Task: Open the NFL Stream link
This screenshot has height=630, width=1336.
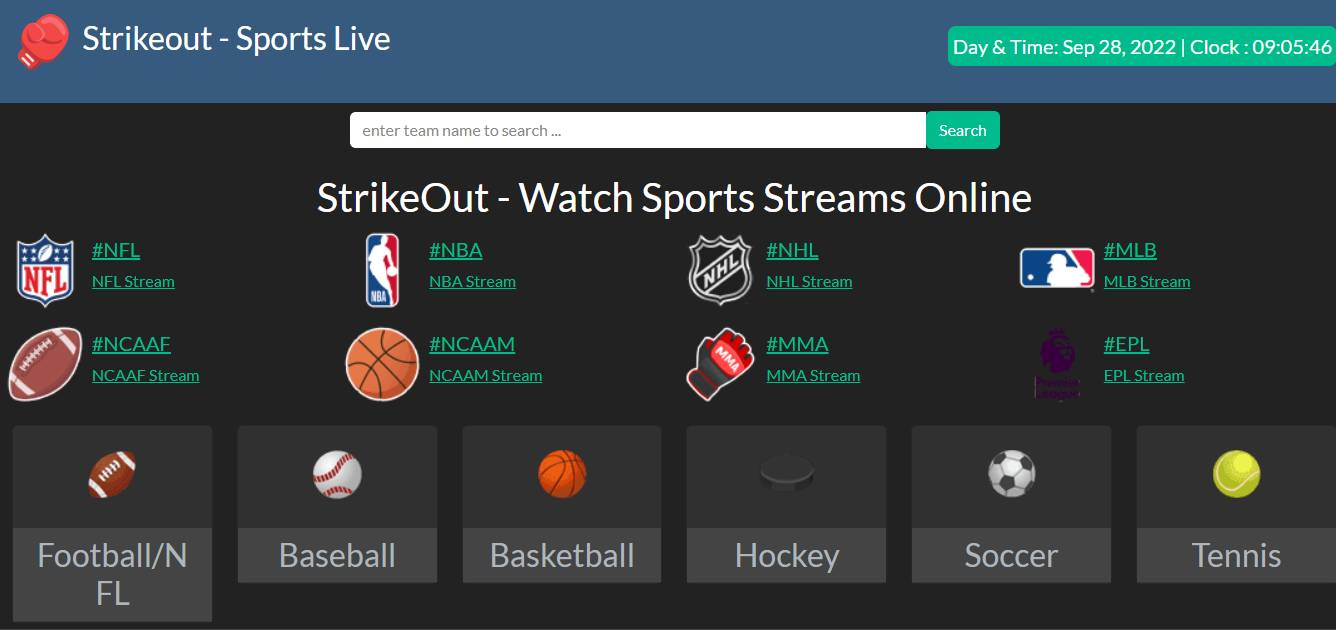Action: (x=133, y=282)
